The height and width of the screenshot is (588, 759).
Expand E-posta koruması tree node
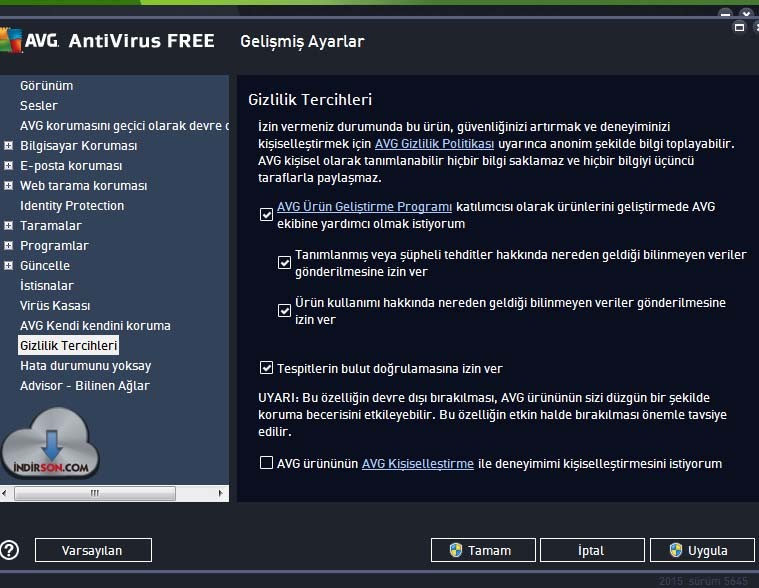8,166
